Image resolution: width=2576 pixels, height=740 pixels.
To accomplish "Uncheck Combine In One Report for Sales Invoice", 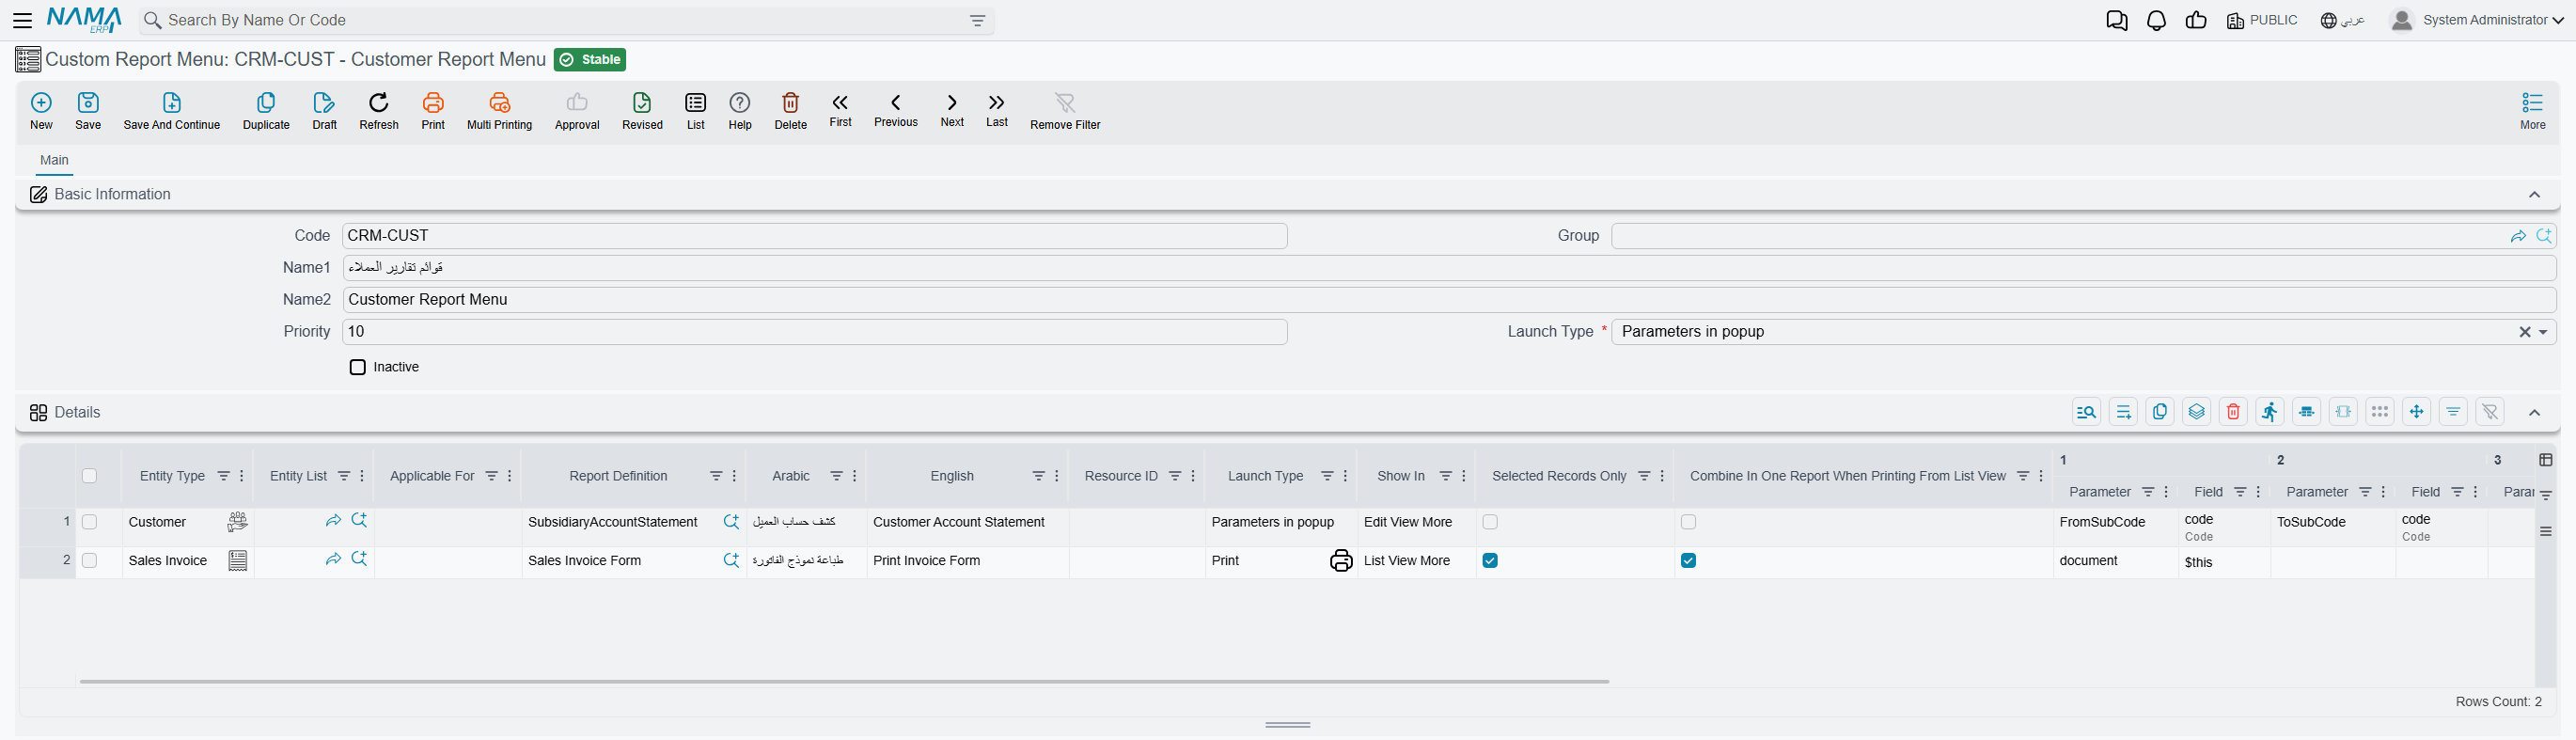I will 1688,560.
